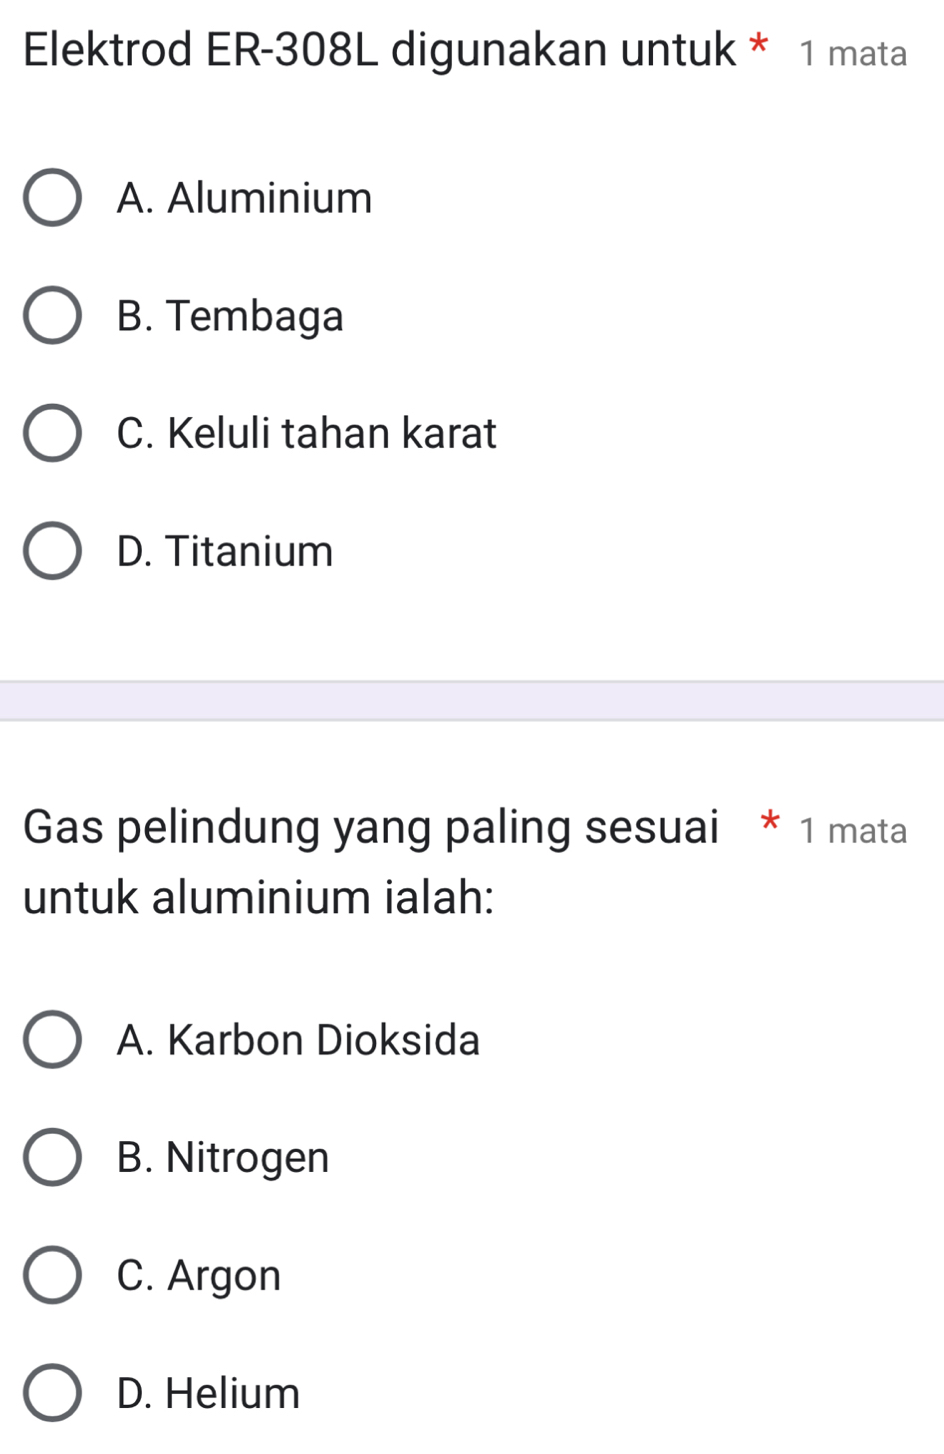Screen dimensions: 944x1454
Task: Select the radio circle beside A. Aluminium
Action: click(52, 198)
